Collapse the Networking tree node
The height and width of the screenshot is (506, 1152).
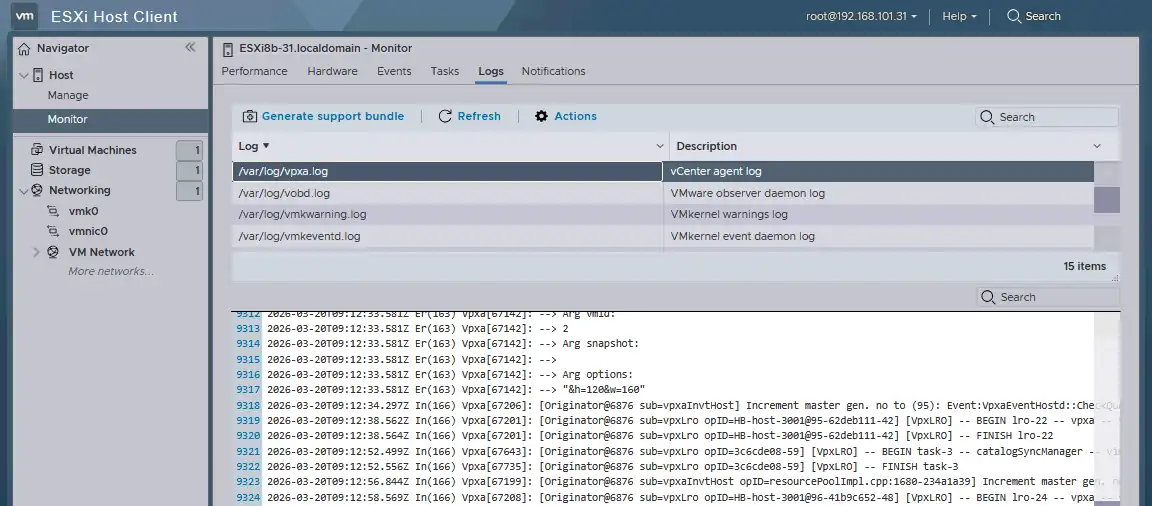click(x=24, y=190)
